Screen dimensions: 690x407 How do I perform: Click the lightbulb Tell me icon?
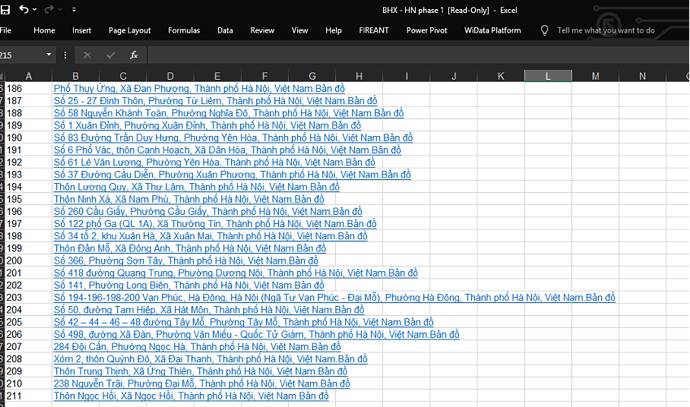pos(544,30)
